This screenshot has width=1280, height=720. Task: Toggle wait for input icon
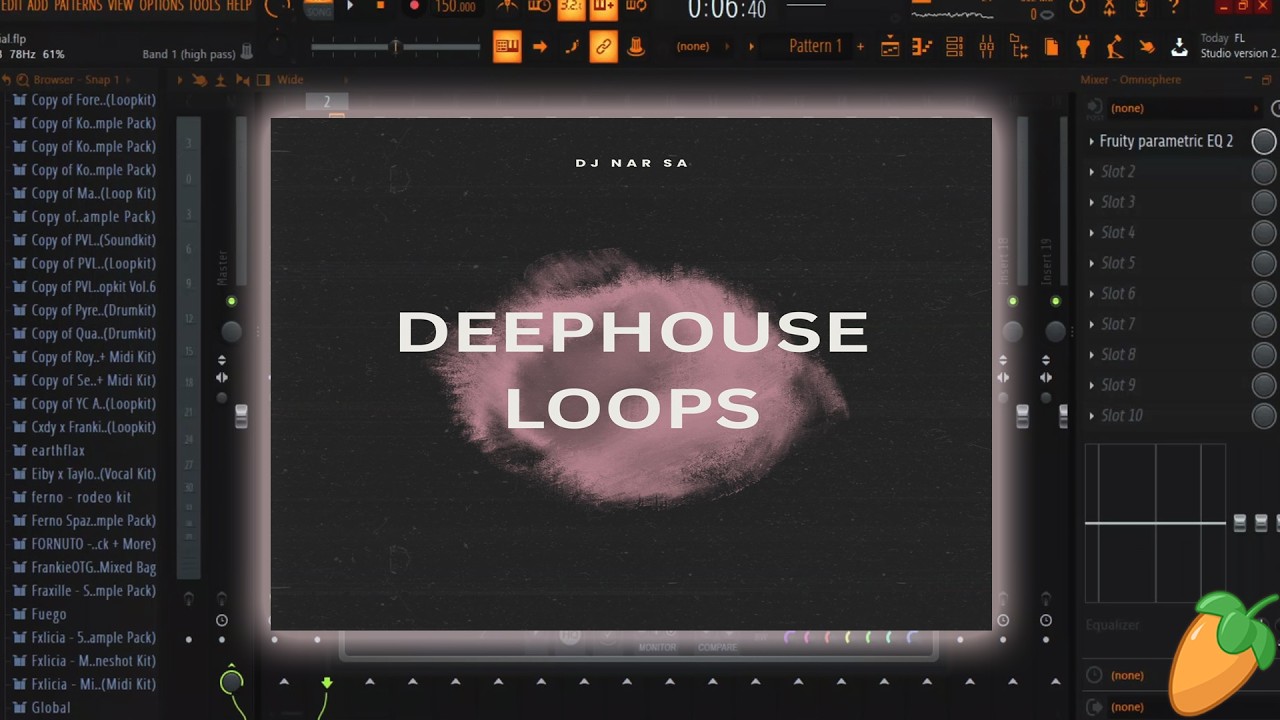pyautogui.click(x=539, y=7)
